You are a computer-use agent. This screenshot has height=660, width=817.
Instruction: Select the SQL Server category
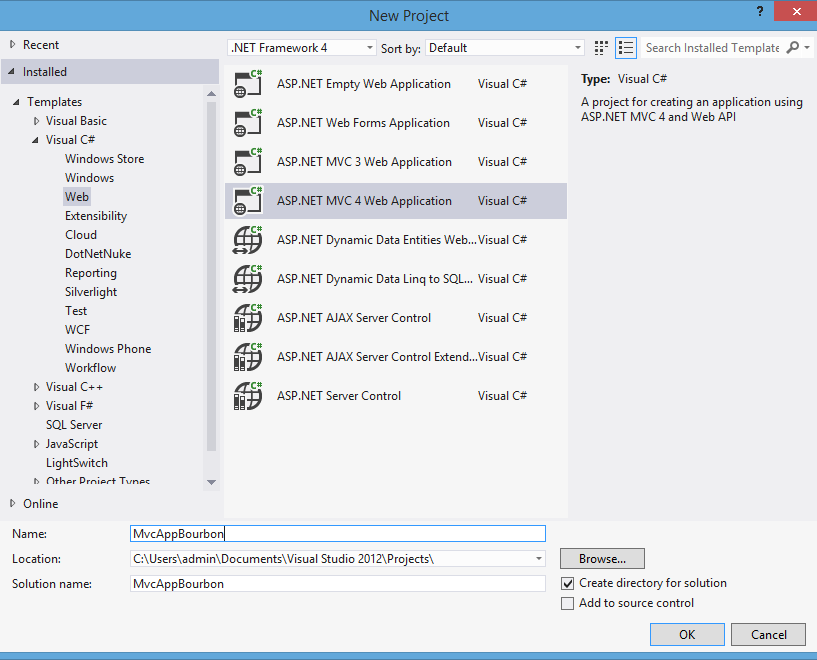click(74, 425)
